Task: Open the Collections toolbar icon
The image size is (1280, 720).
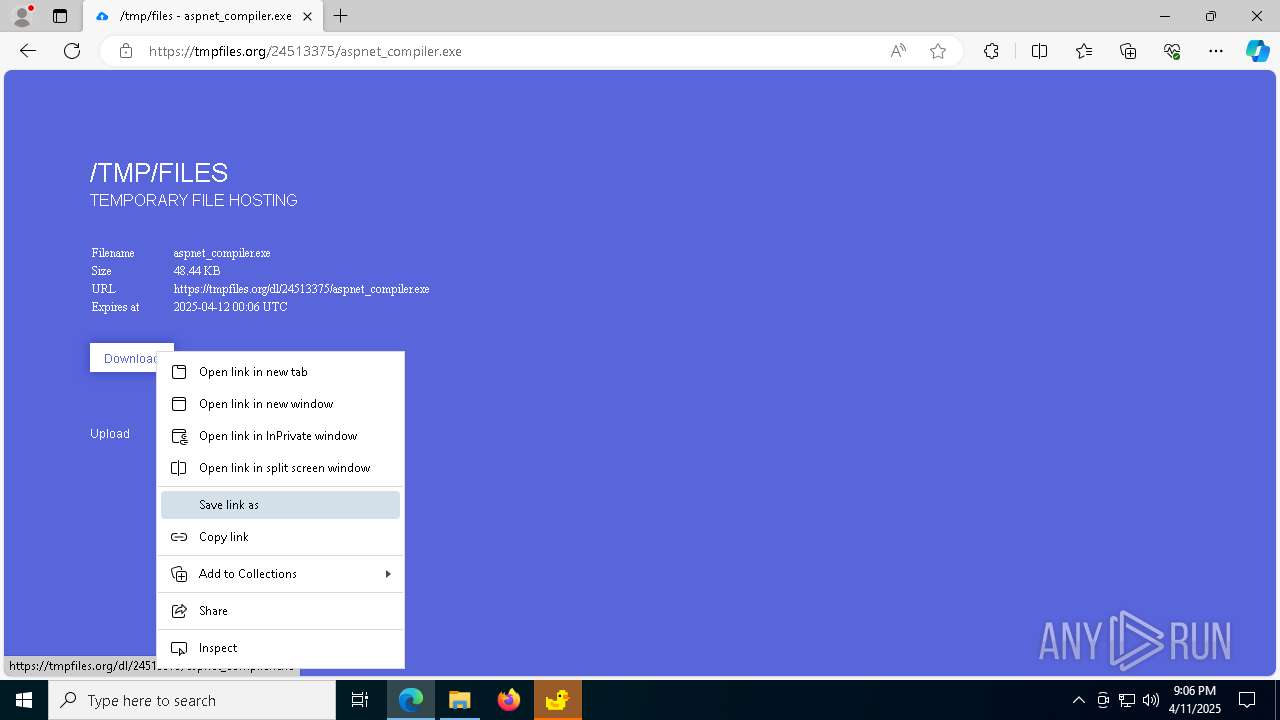Action: tap(1128, 51)
